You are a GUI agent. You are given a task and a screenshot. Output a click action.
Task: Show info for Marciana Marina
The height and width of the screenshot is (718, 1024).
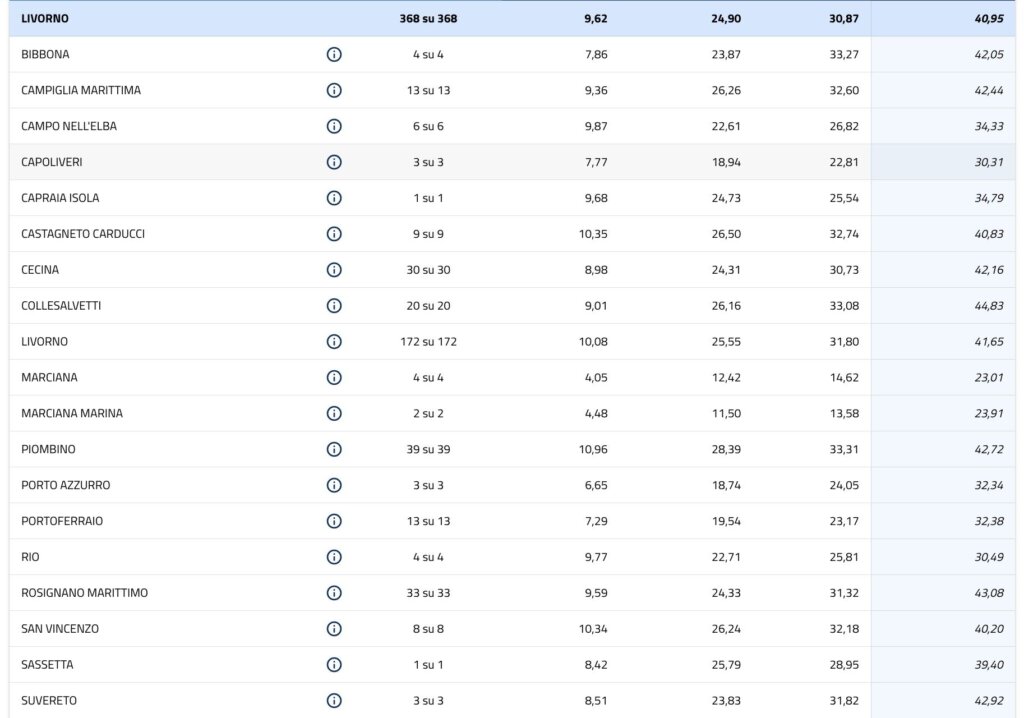[334, 413]
